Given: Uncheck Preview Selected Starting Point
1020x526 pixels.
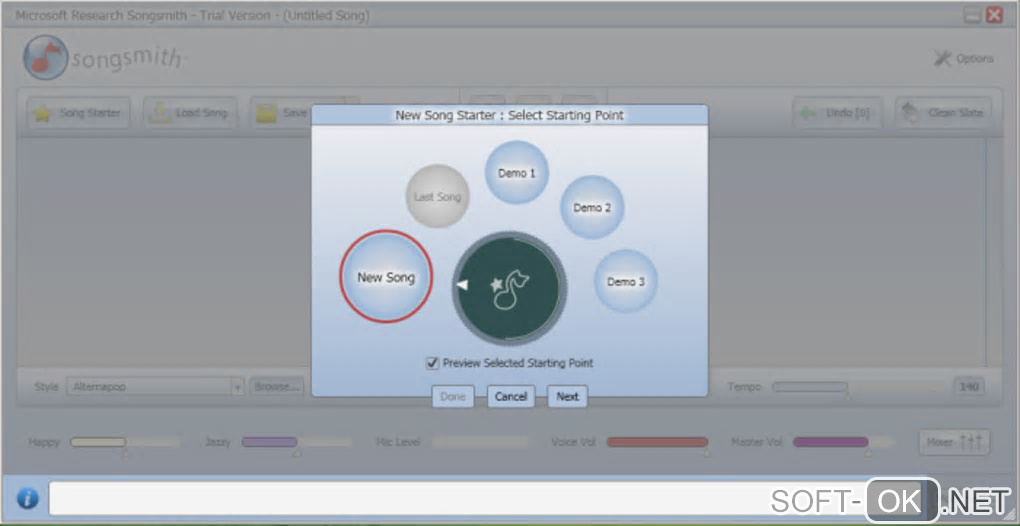Looking at the screenshot, I should click(x=432, y=363).
